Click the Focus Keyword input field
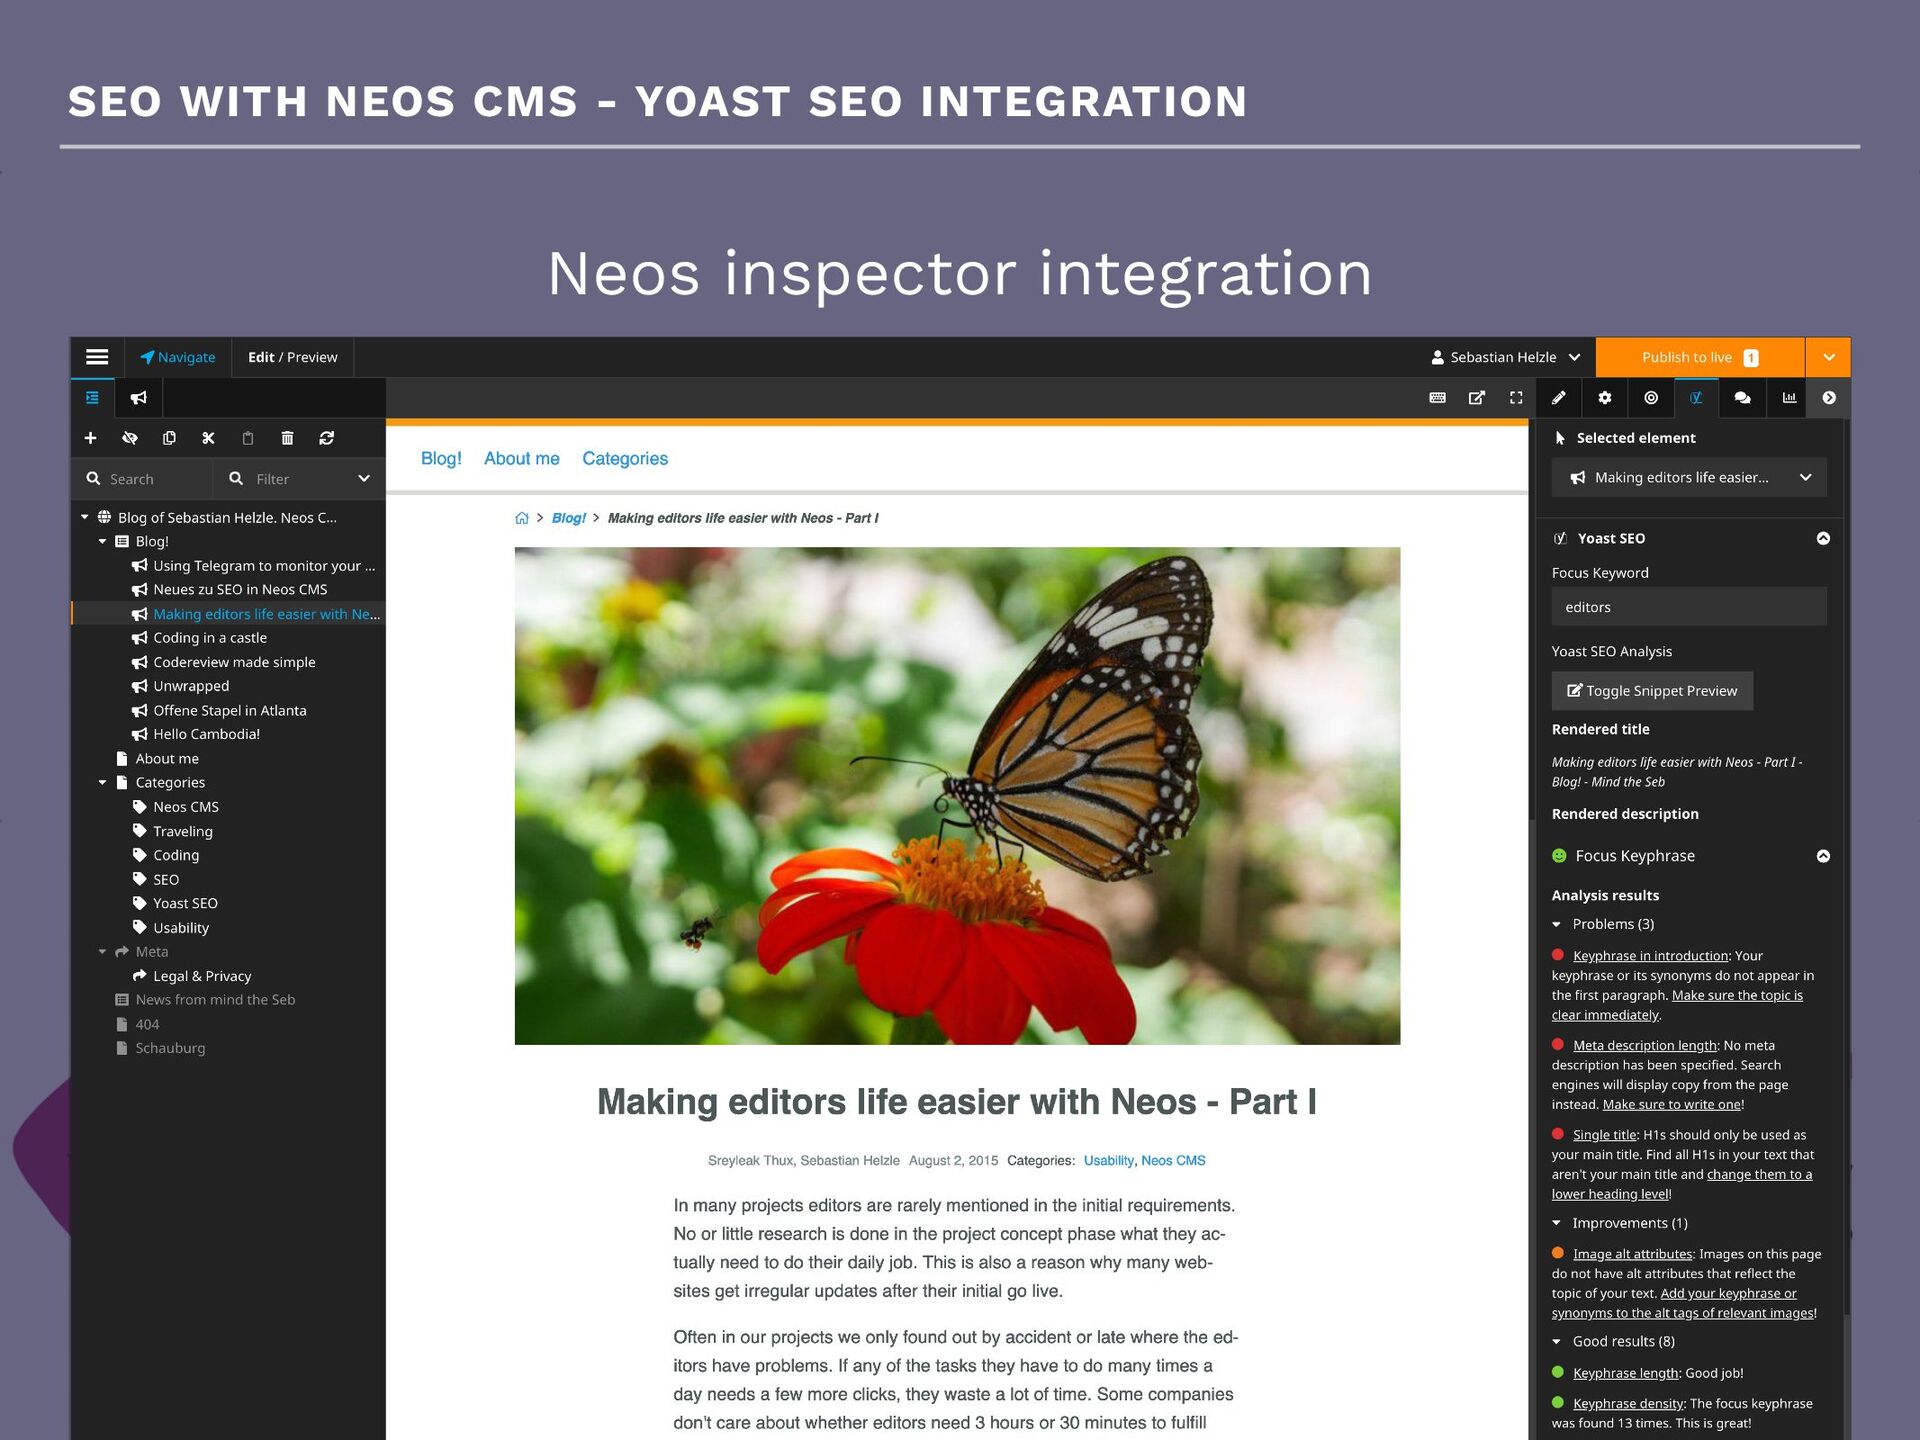The height and width of the screenshot is (1440, 1920). (1689, 607)
